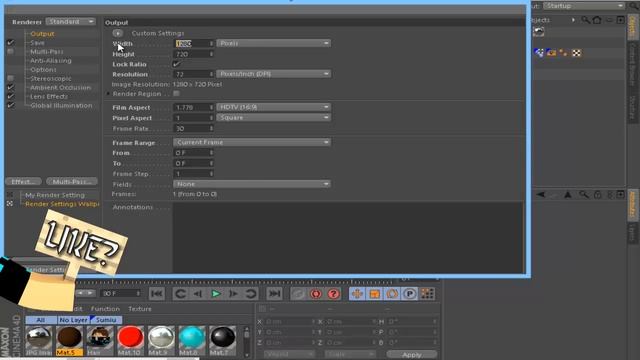Open the Frame Range Current Frame dropdown

pos(252,142)
